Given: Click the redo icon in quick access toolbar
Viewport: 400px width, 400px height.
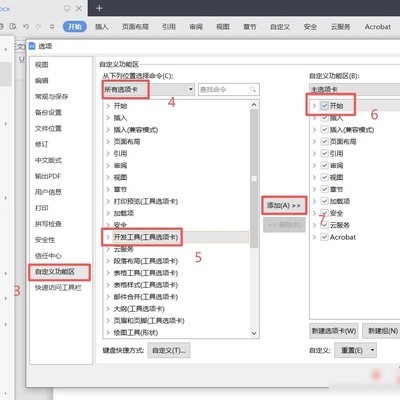Looking at the screenshot, I should [x=39, y=26].
